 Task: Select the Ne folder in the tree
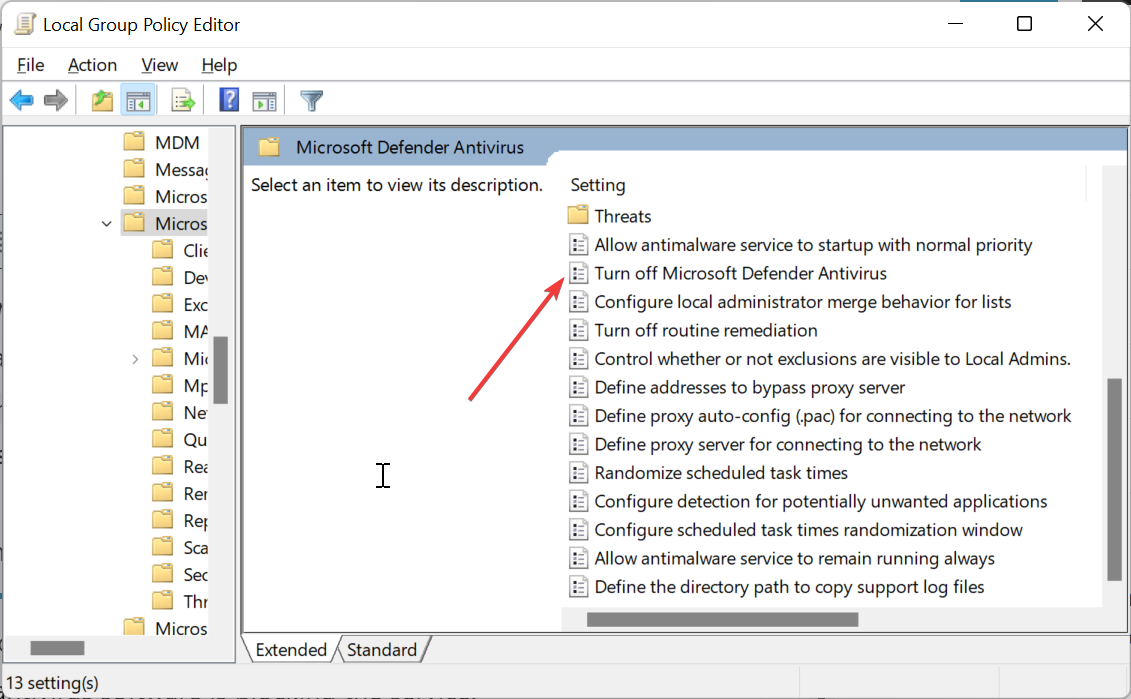click(195, 412)
